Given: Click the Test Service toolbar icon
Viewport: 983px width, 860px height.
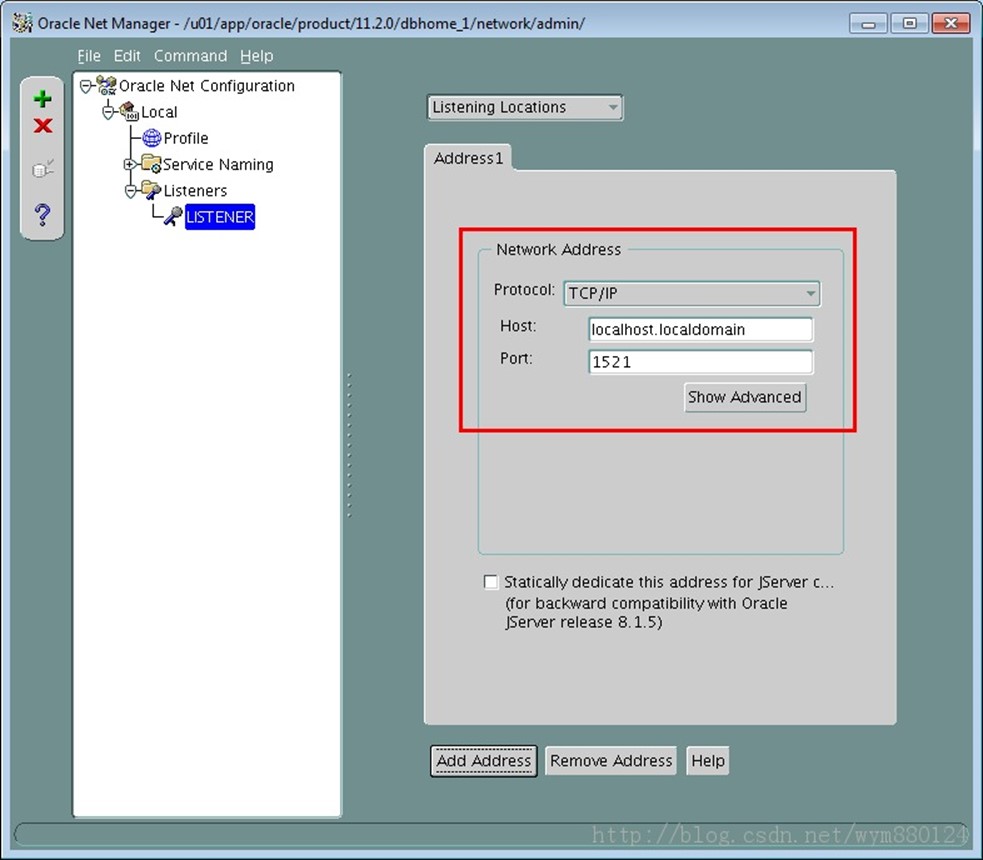Looking at the screenshot, I should [x=43, y=168].
